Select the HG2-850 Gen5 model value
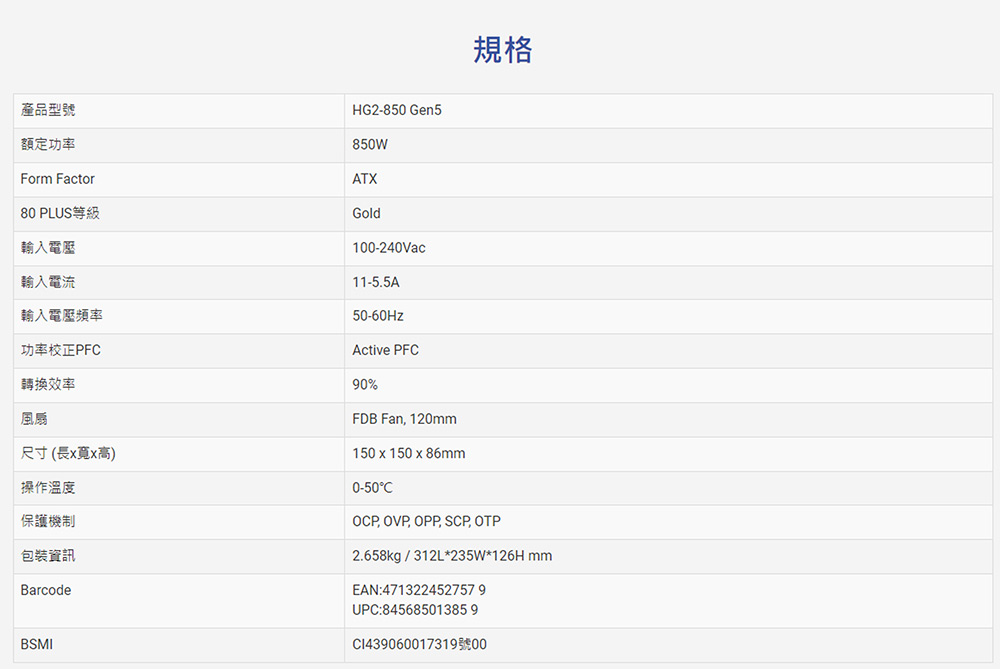Viewport: 1000px width, 669px height. [x=397, y=110]
